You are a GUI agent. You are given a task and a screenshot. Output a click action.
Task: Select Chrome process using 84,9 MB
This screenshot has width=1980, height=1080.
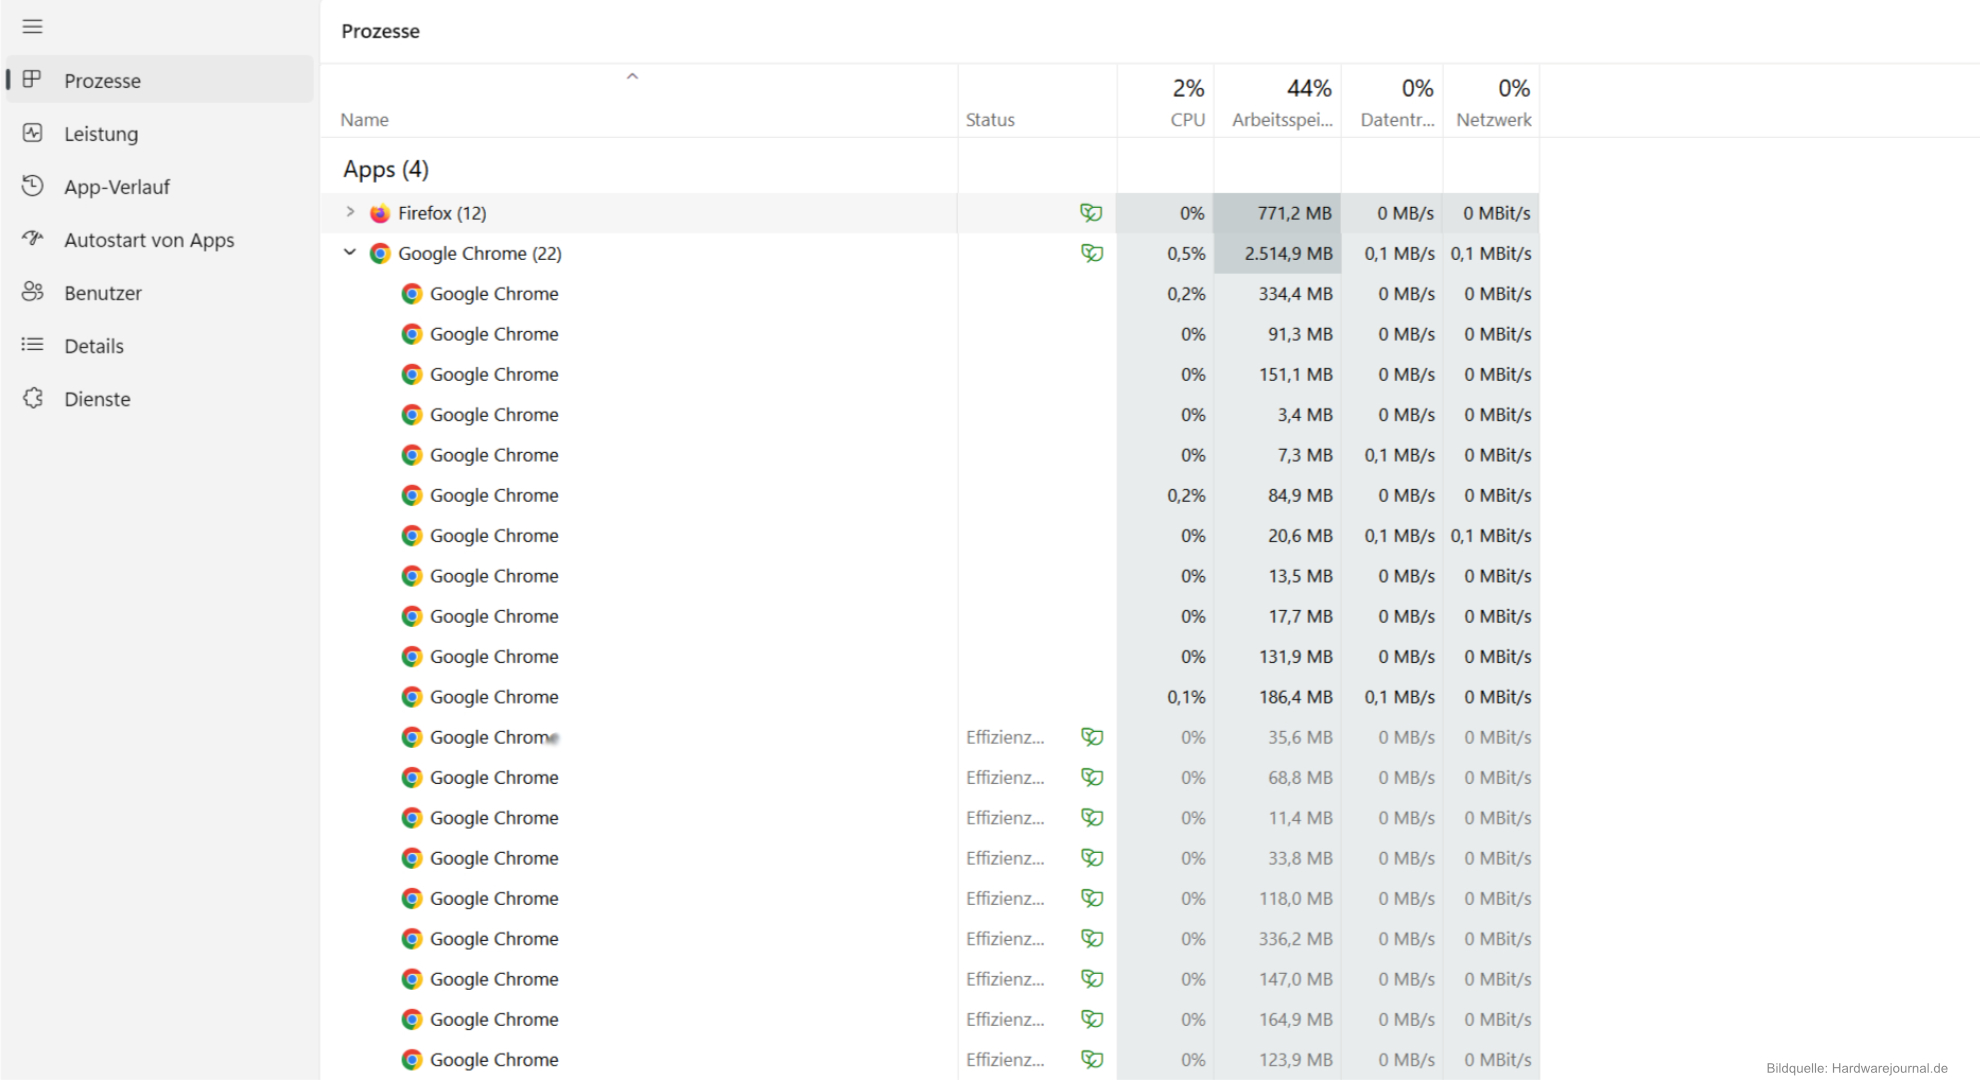coord(929,495)
